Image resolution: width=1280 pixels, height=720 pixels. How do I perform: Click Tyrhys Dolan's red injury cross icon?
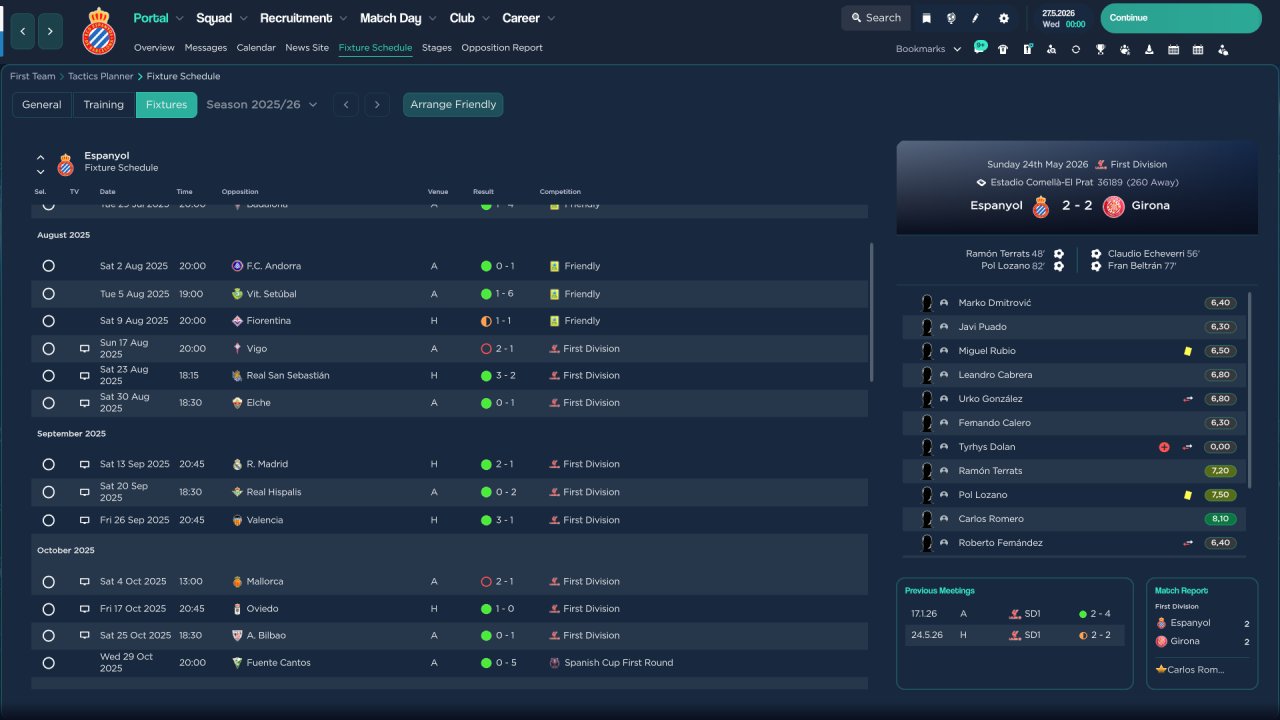tap(1164, 447)
